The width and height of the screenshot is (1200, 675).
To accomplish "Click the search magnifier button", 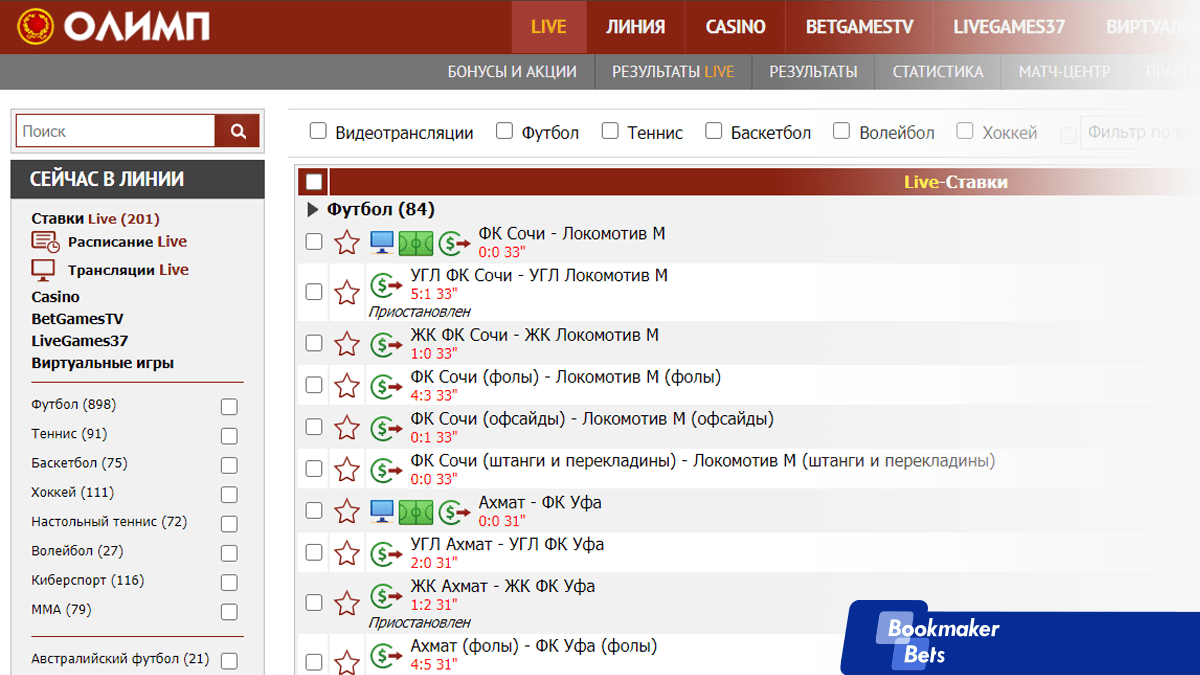I will pyautogui.click(x=238, y=131).
